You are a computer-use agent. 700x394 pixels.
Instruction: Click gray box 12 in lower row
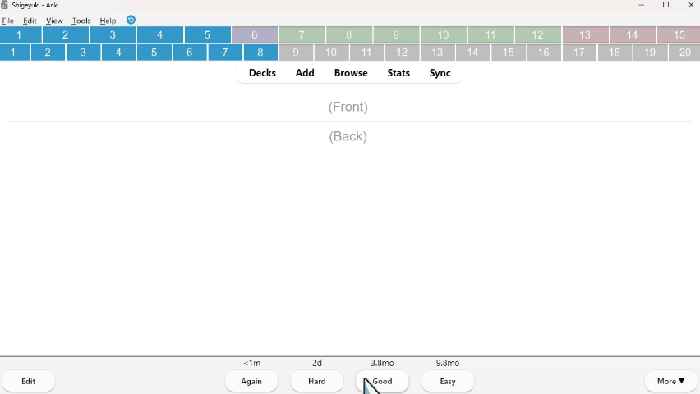tap(402, 52)
